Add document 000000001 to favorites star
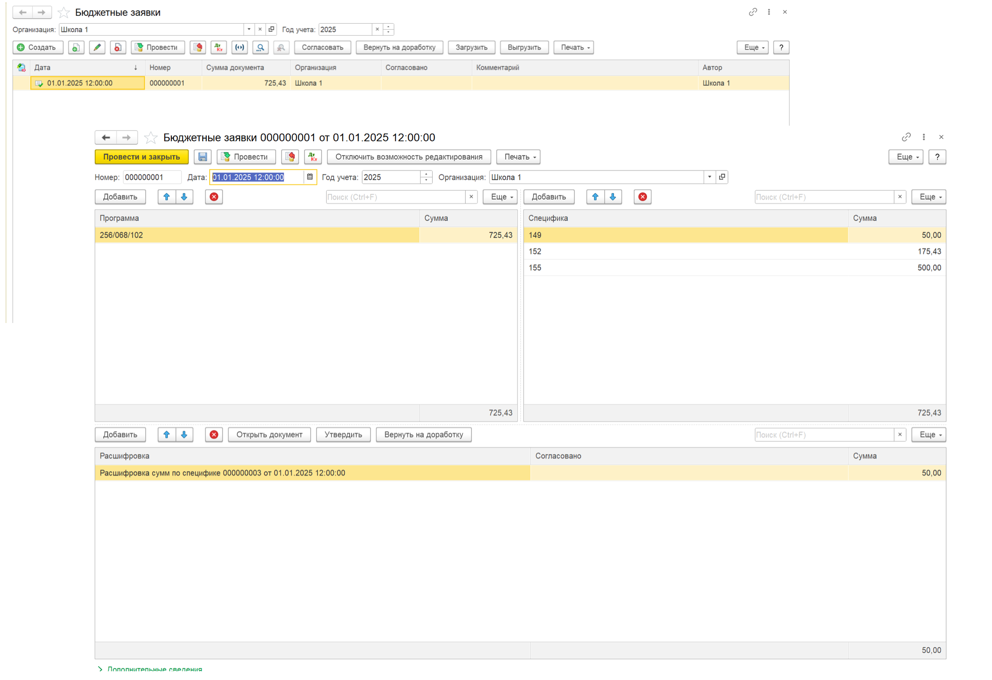This screenshot has height=680, width=992. click(x=151, y=137)
